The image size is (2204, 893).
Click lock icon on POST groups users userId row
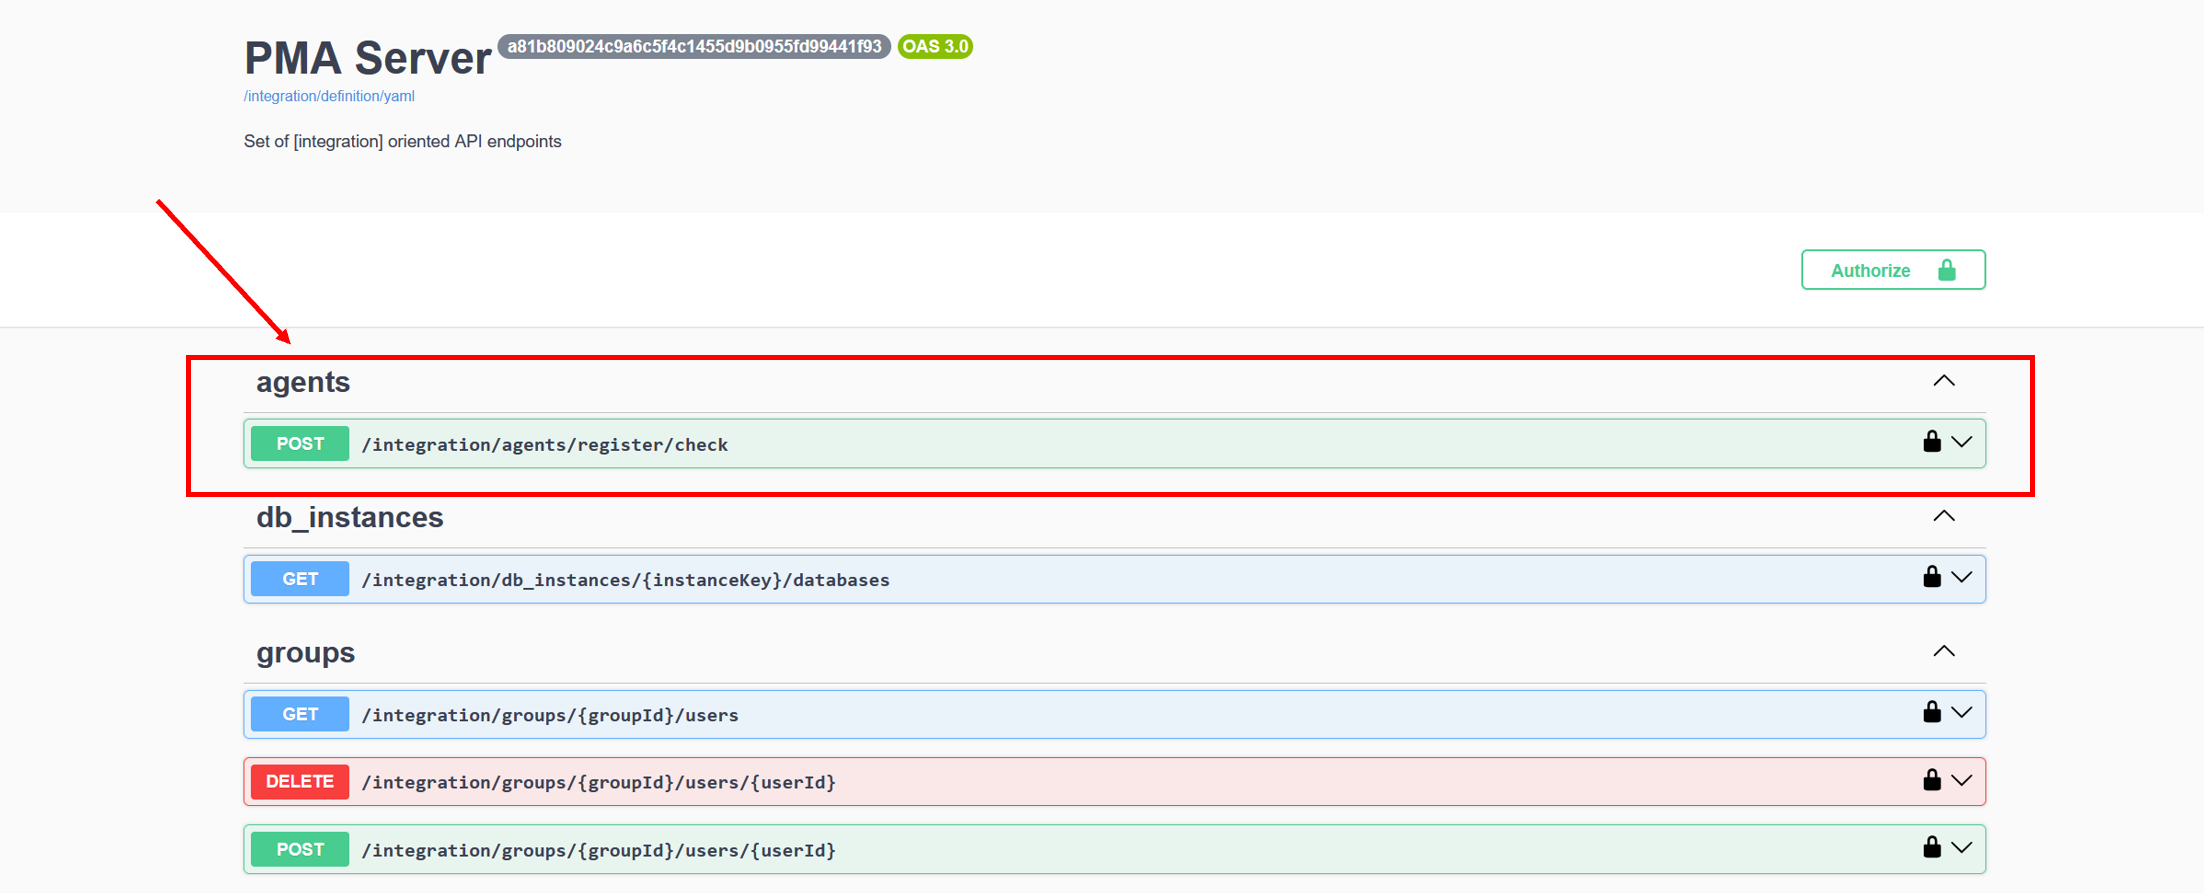tap(1931, 848)
